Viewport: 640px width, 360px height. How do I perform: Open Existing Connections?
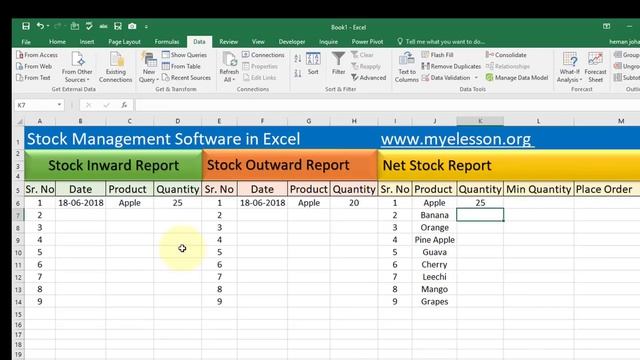116,67
